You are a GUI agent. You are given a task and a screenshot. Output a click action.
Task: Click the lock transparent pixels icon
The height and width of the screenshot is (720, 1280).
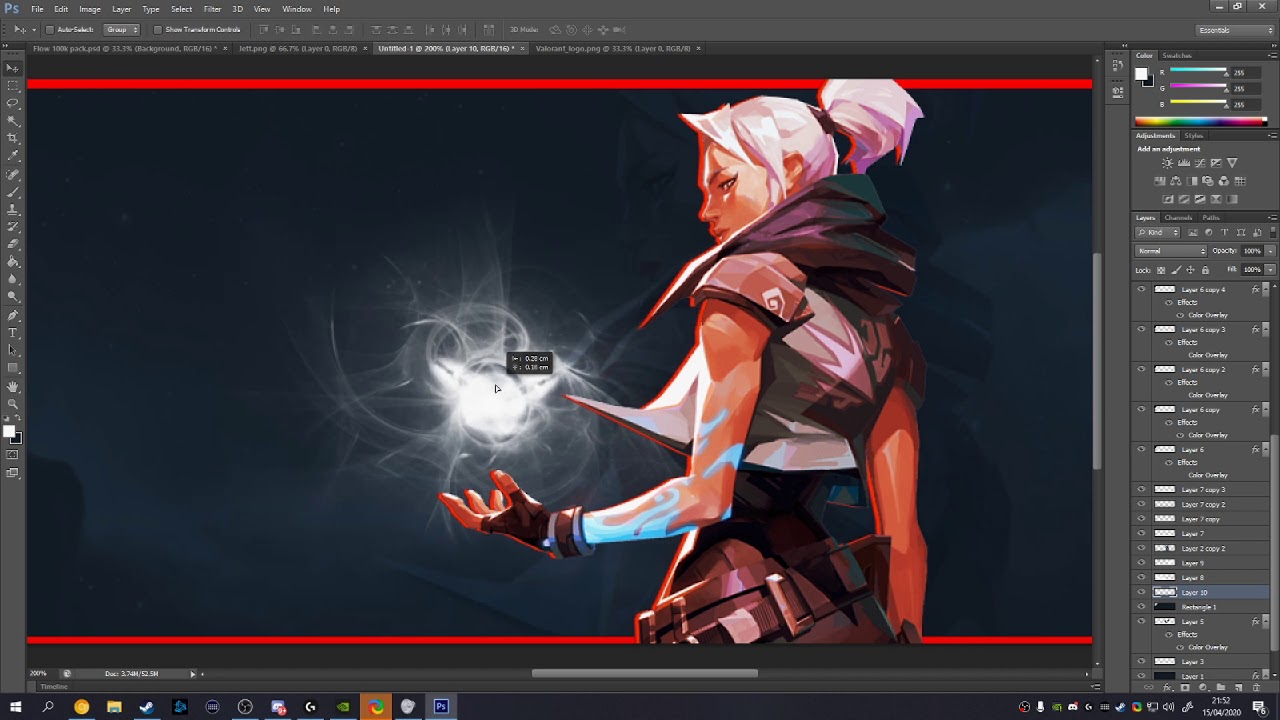pos(1161,270)
